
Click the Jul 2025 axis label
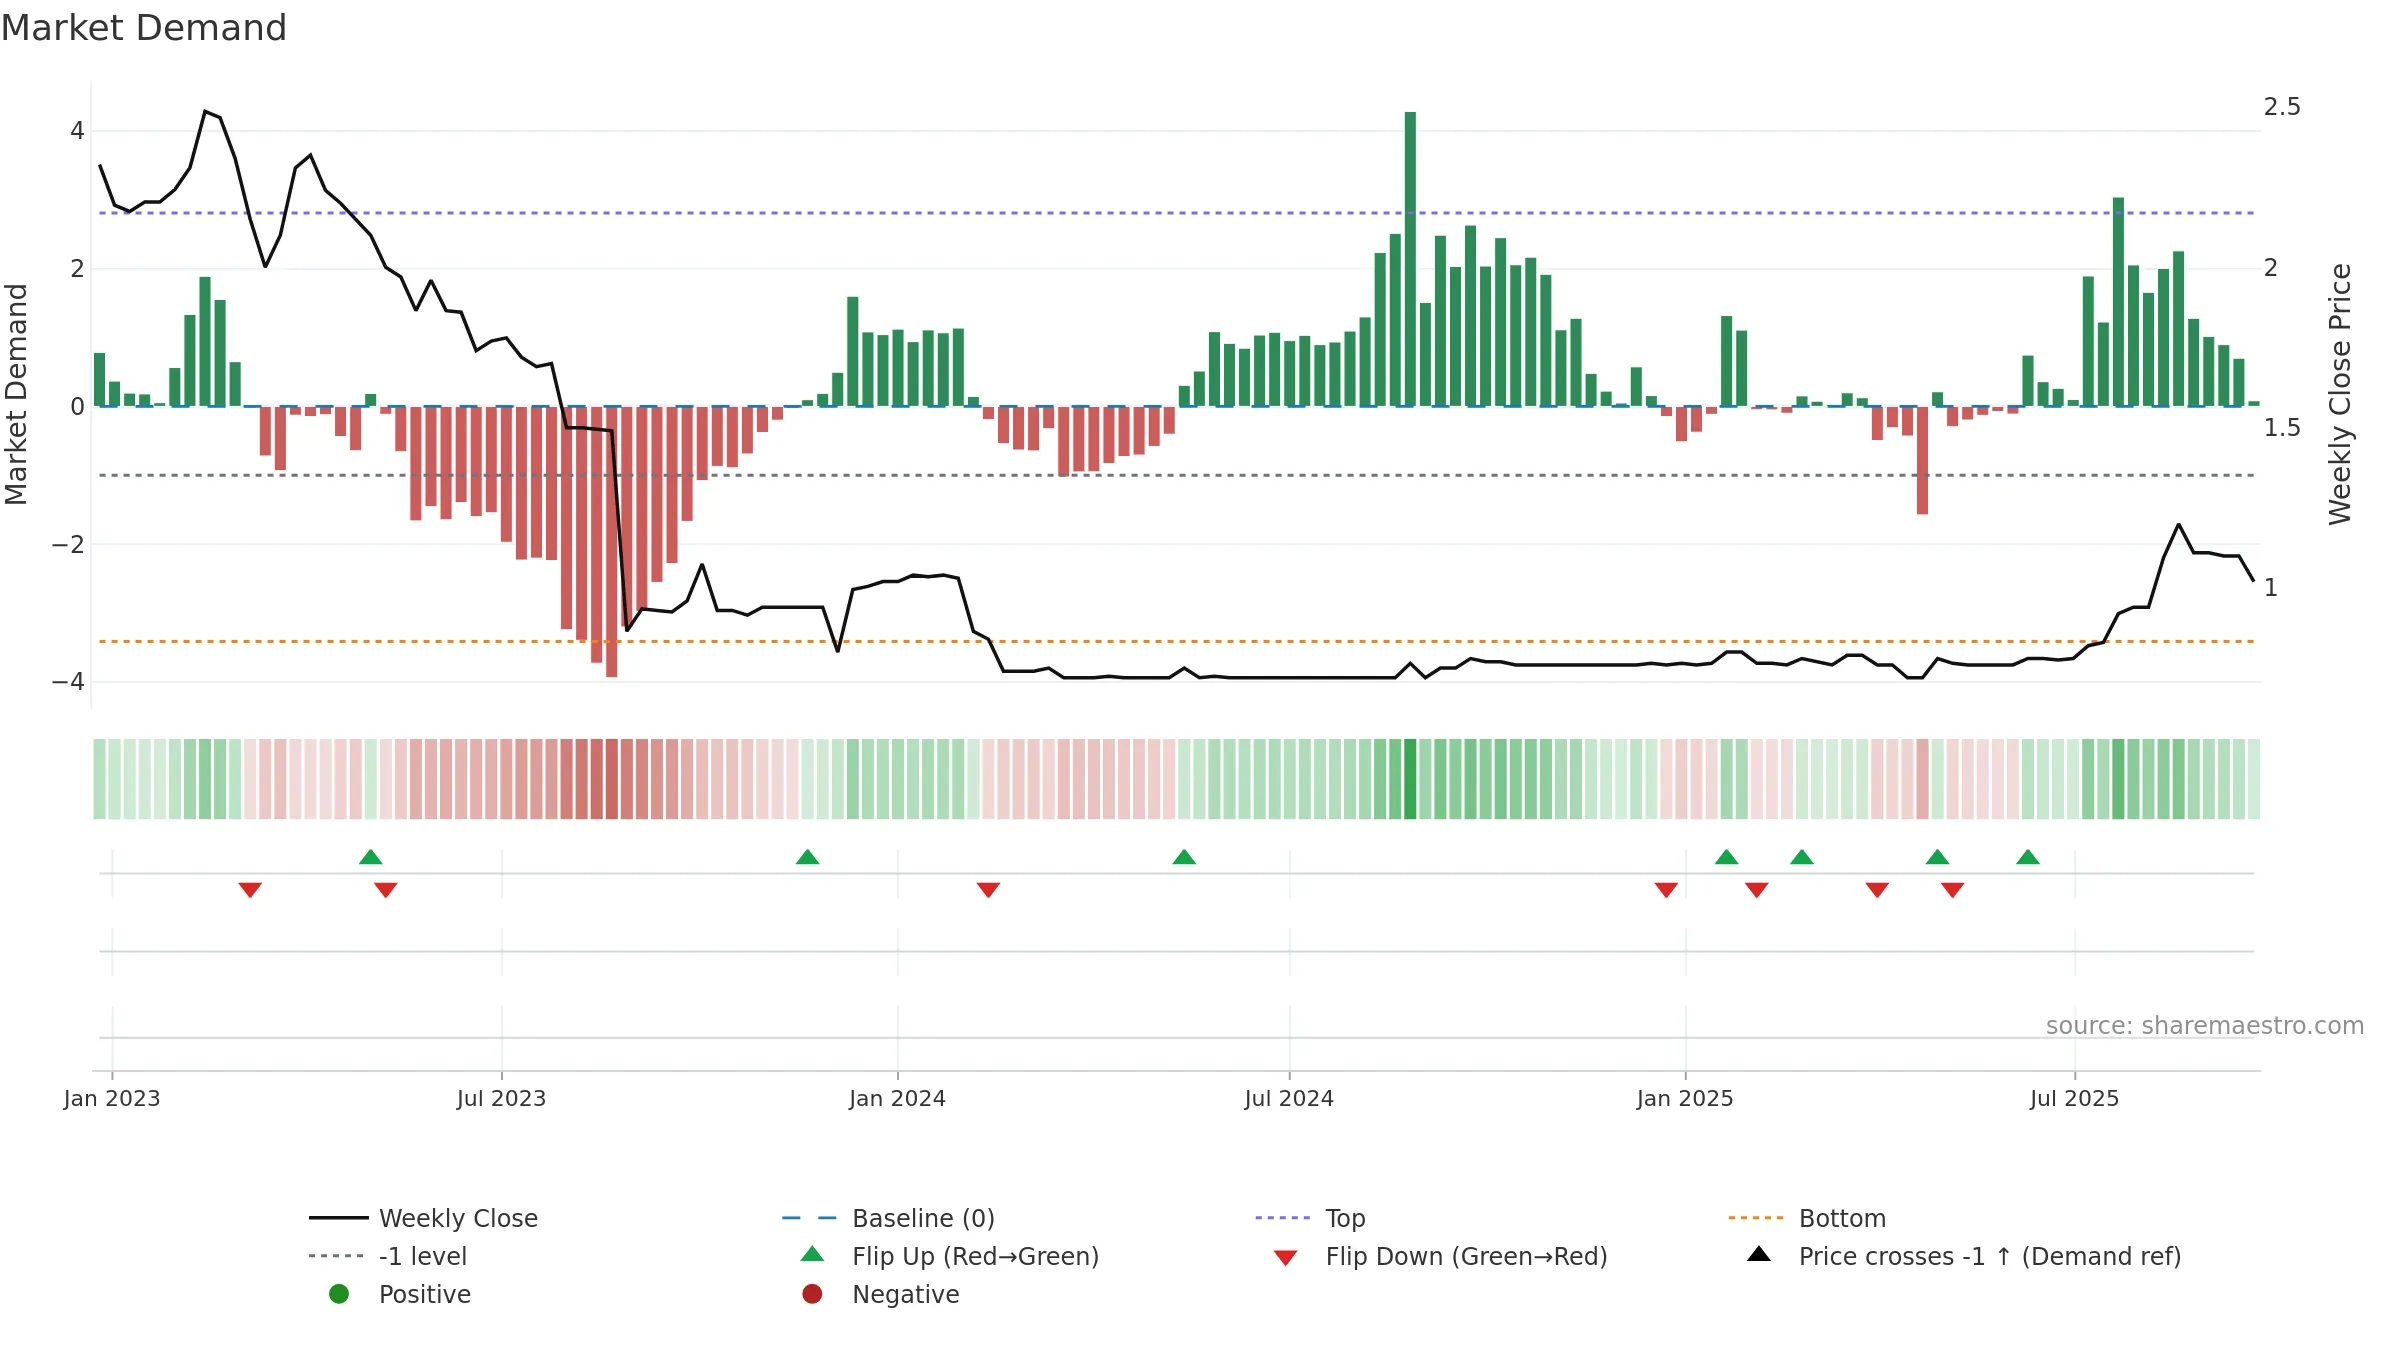click(2074, 1098)
